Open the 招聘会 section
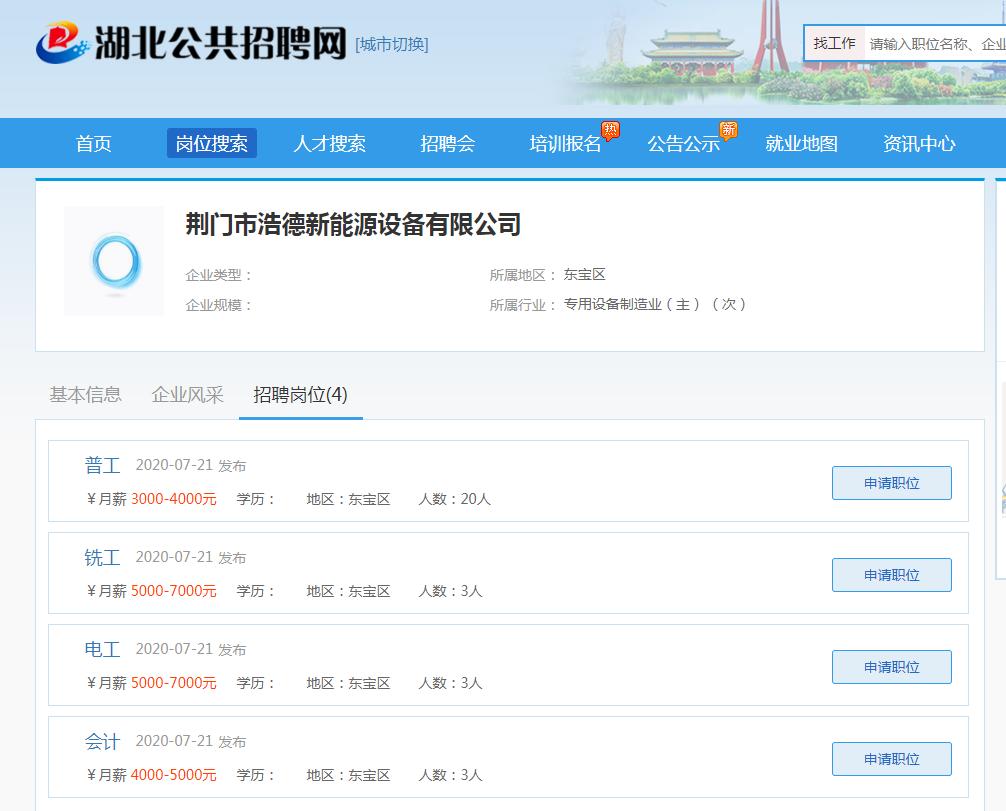 448,143
